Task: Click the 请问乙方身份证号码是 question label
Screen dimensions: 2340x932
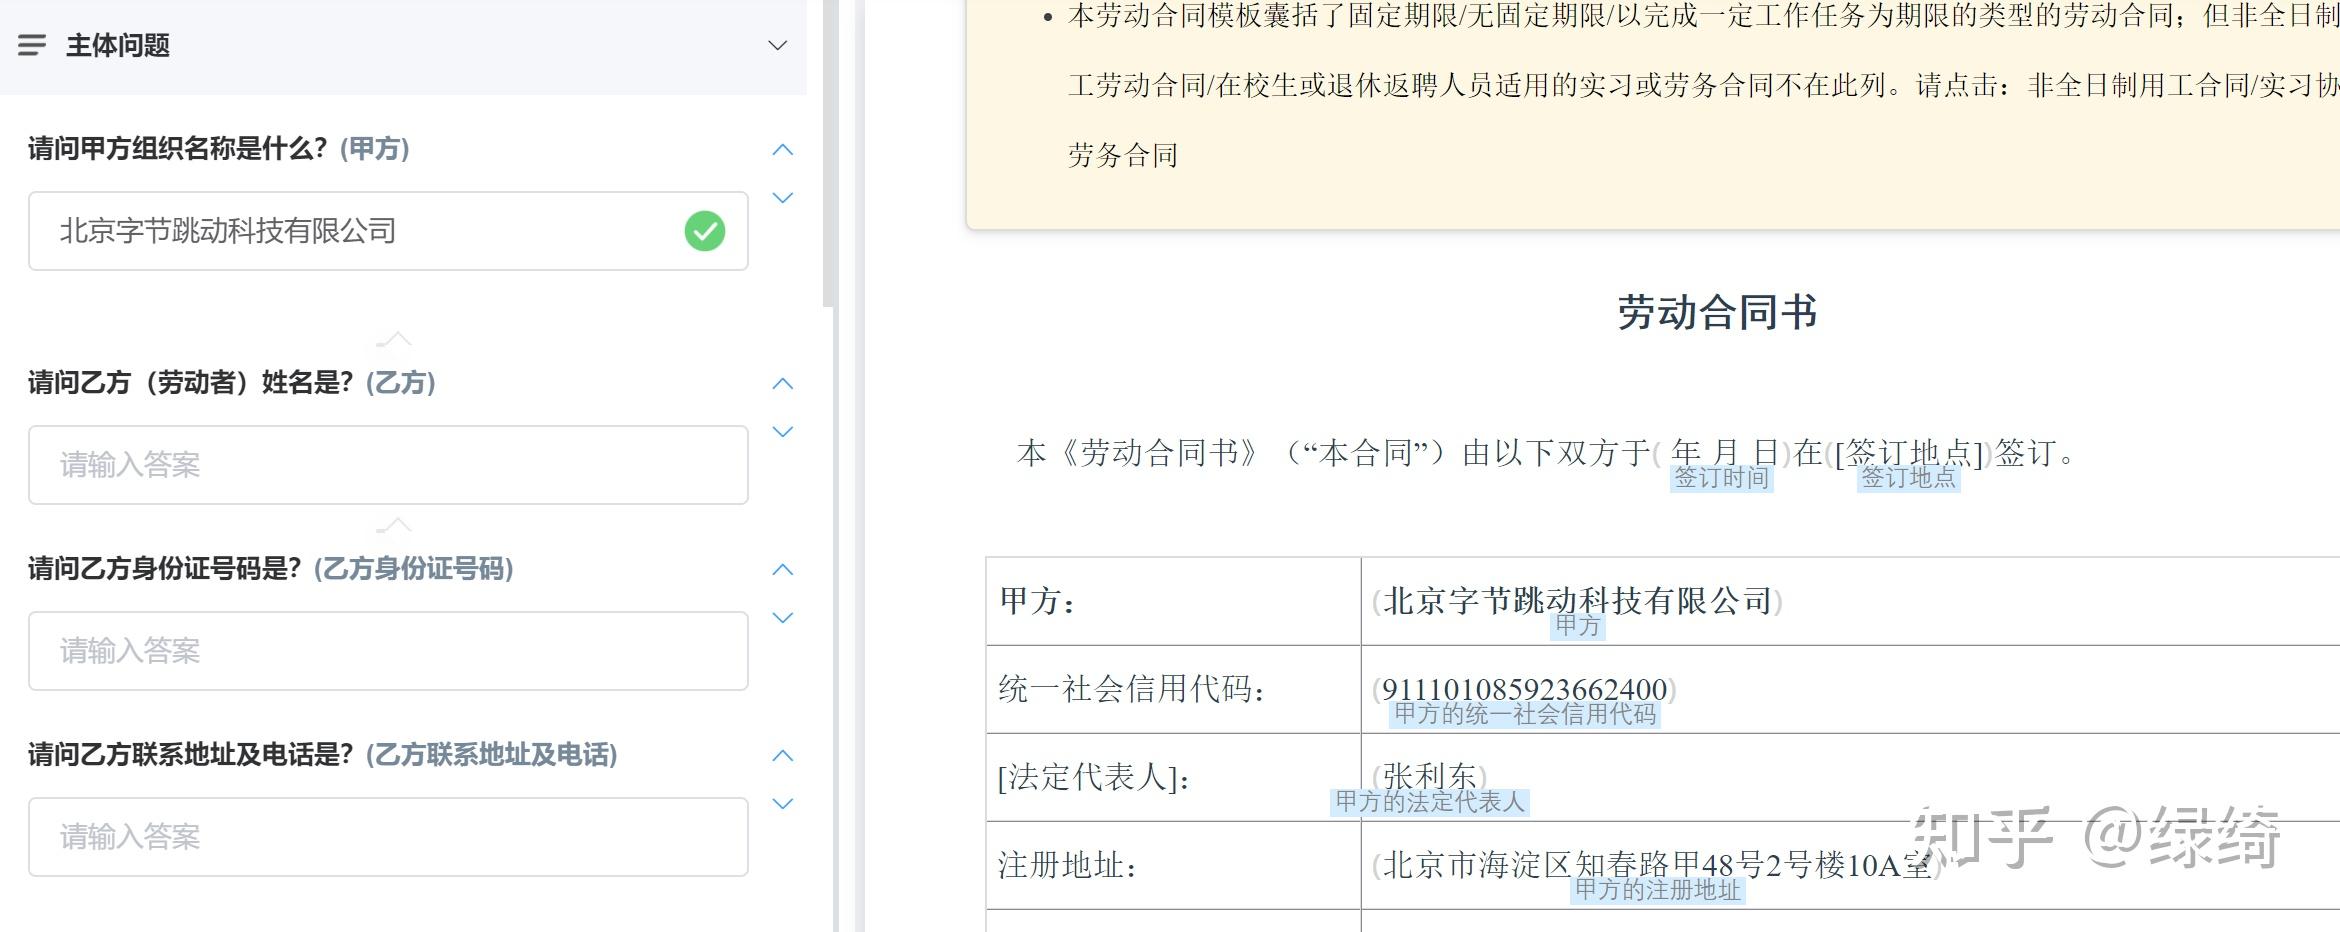Action: coord(165,569)
